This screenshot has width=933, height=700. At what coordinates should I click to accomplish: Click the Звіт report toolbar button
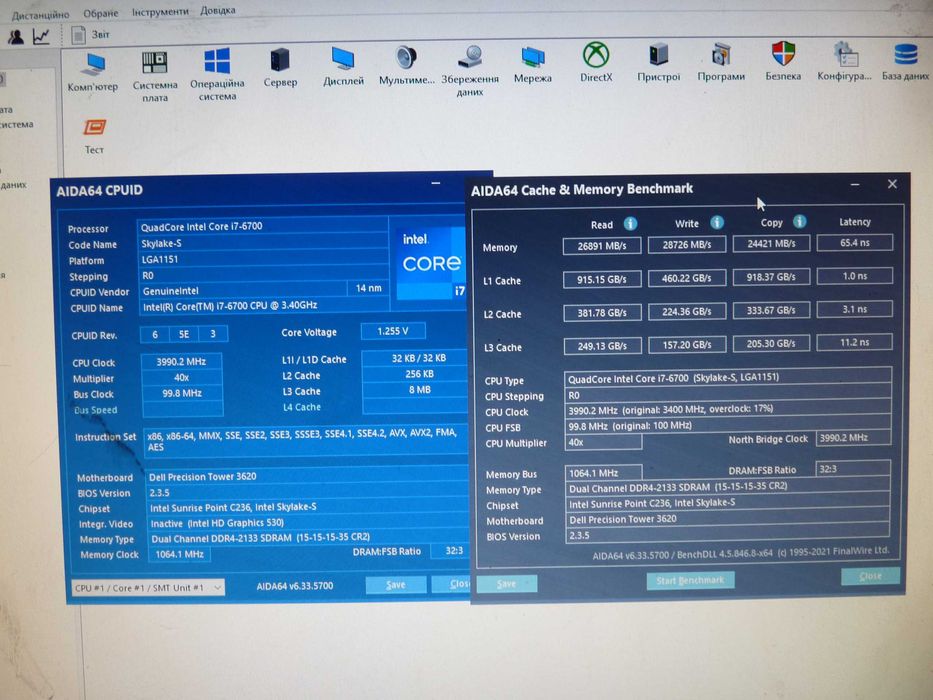coord(90,35)
